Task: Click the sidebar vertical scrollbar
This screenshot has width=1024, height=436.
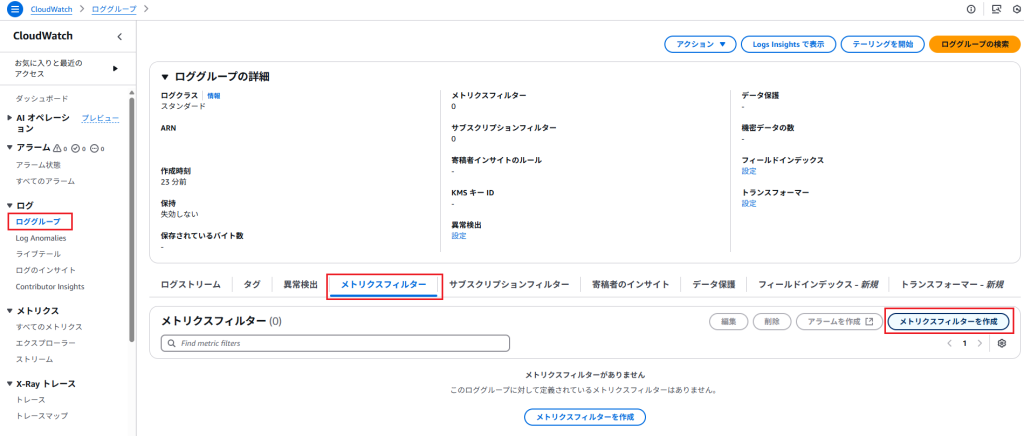Action: [x=132, y=219]
